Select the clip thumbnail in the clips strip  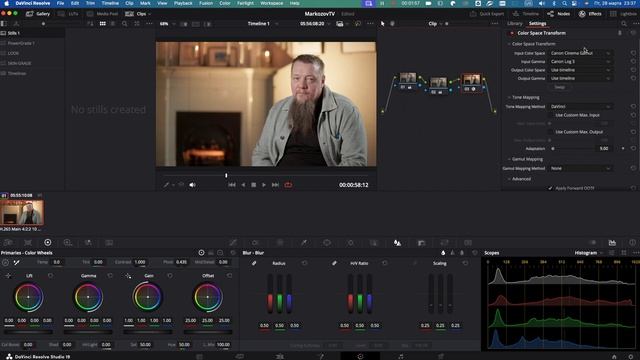22,213
